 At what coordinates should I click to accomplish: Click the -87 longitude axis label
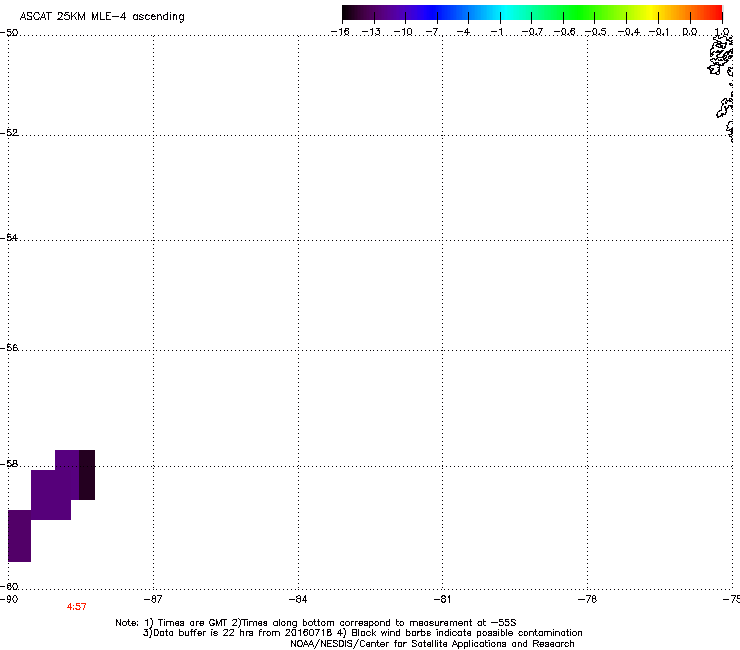coord(153,599)
